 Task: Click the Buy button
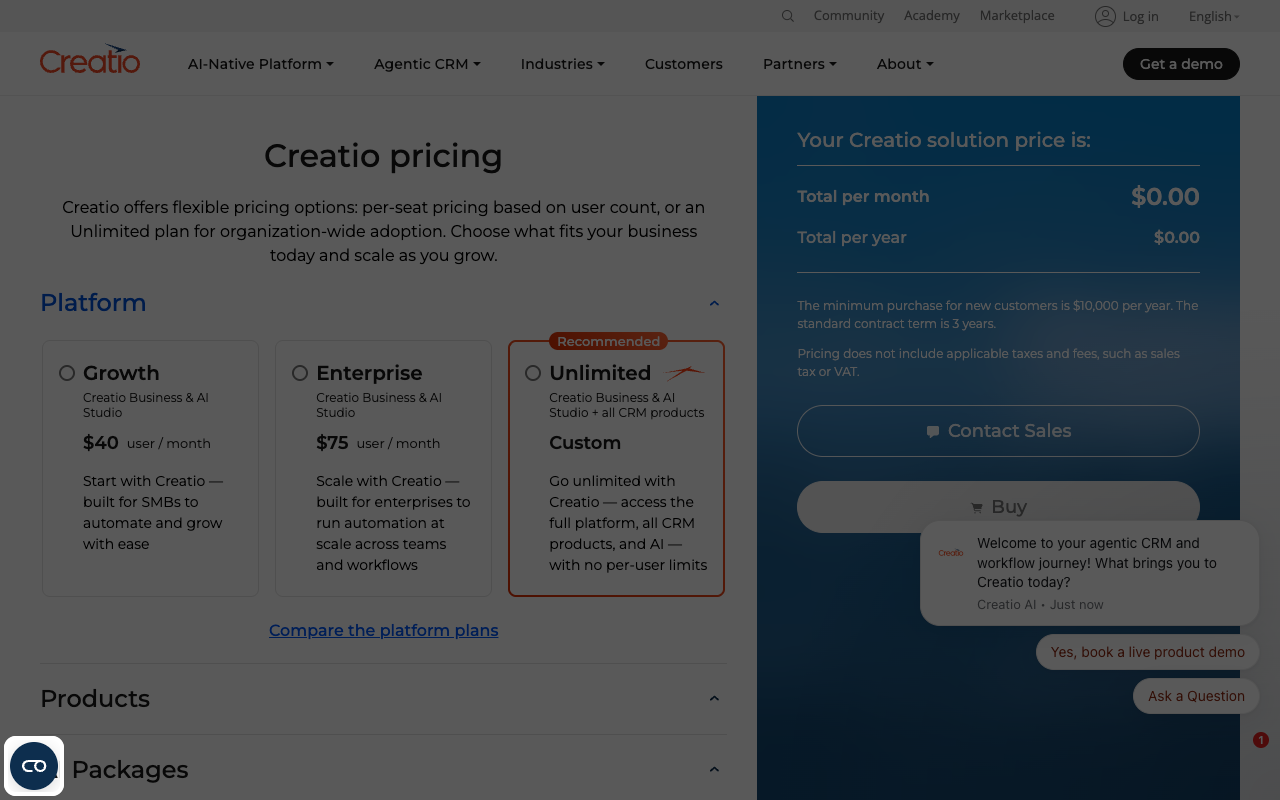998,507
